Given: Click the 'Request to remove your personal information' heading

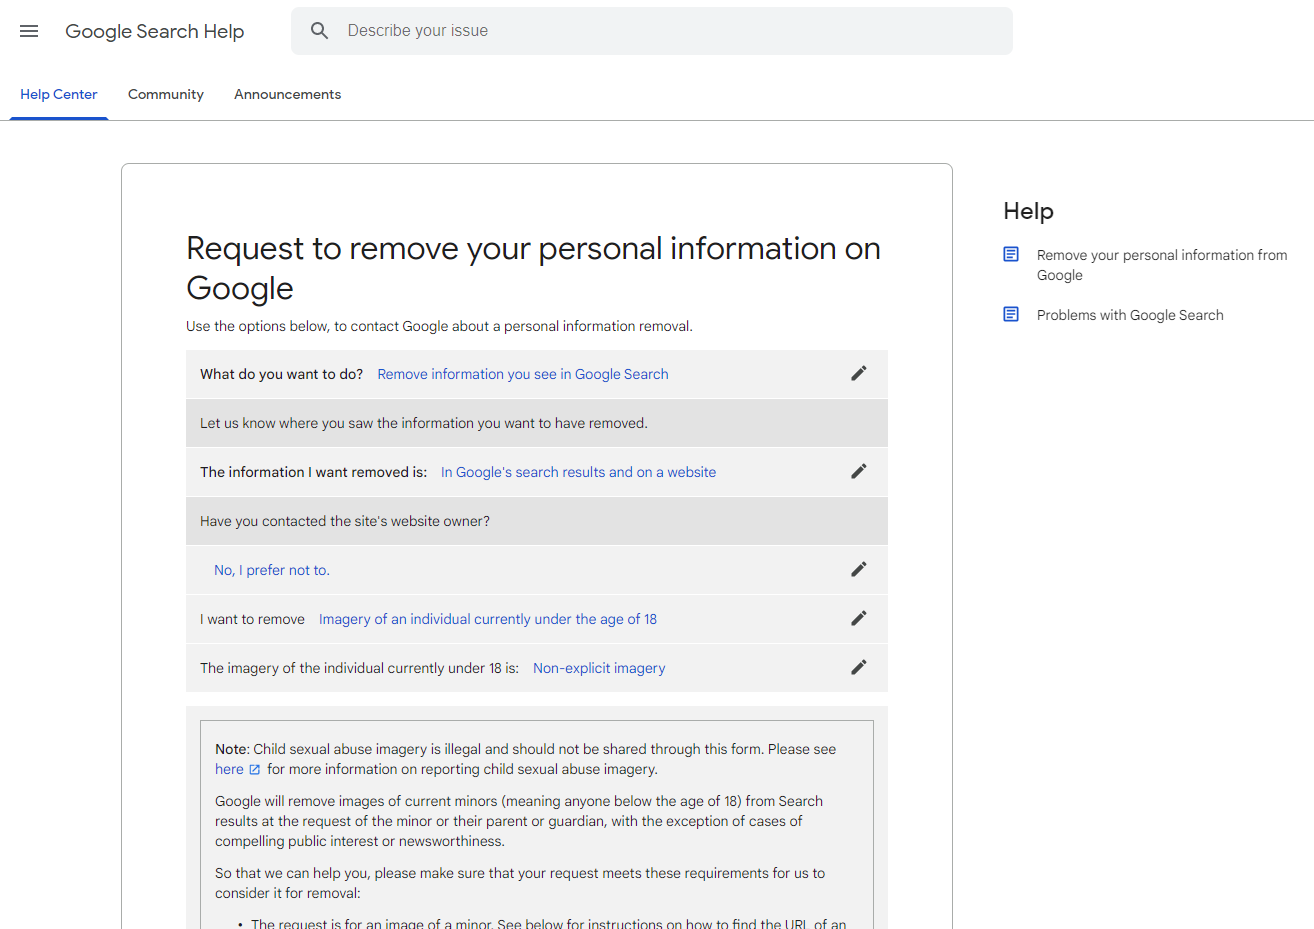Looking at the screenshot, I should (533, 268).
